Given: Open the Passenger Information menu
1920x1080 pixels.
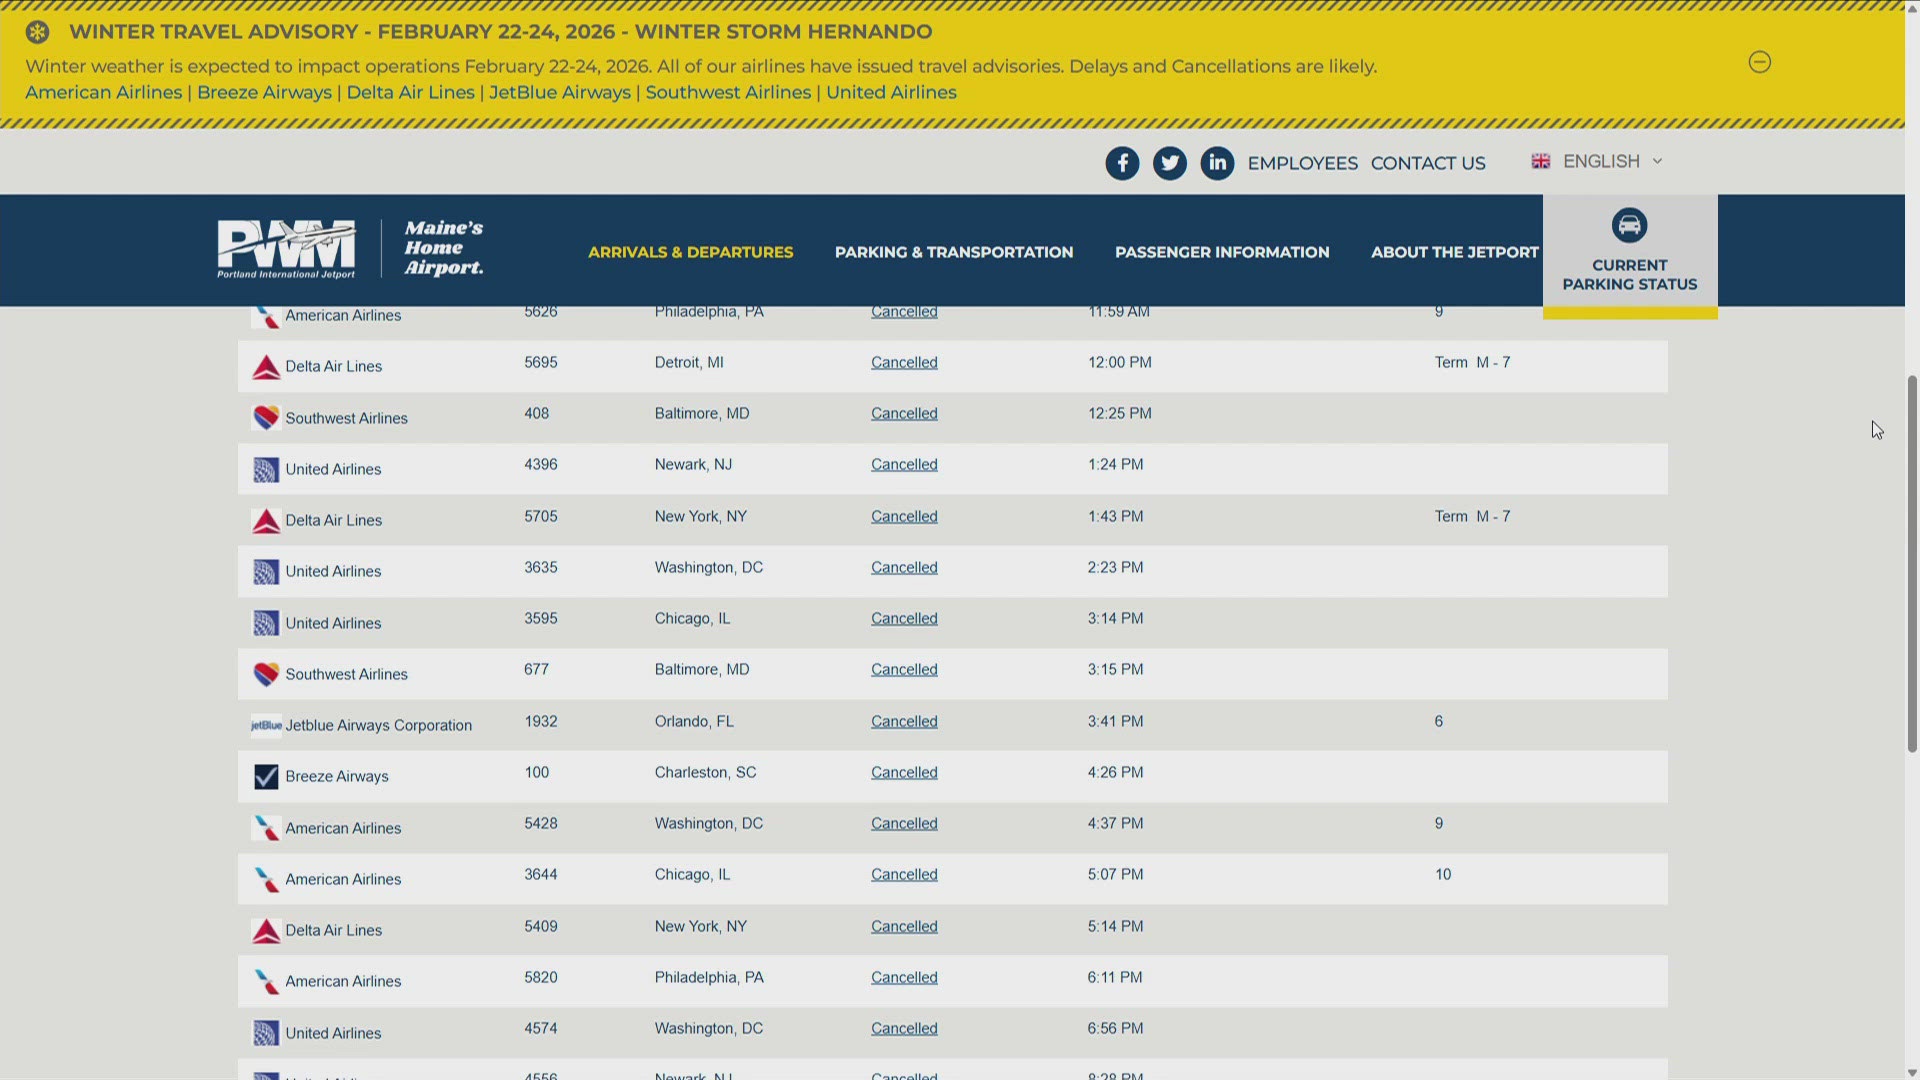Looking at the screenshot, I should (x=1221, y=252).
